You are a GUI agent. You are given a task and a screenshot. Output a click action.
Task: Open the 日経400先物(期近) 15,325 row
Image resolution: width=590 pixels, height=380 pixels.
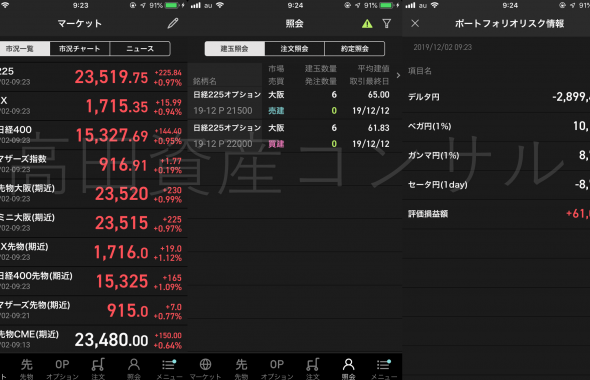93,281
